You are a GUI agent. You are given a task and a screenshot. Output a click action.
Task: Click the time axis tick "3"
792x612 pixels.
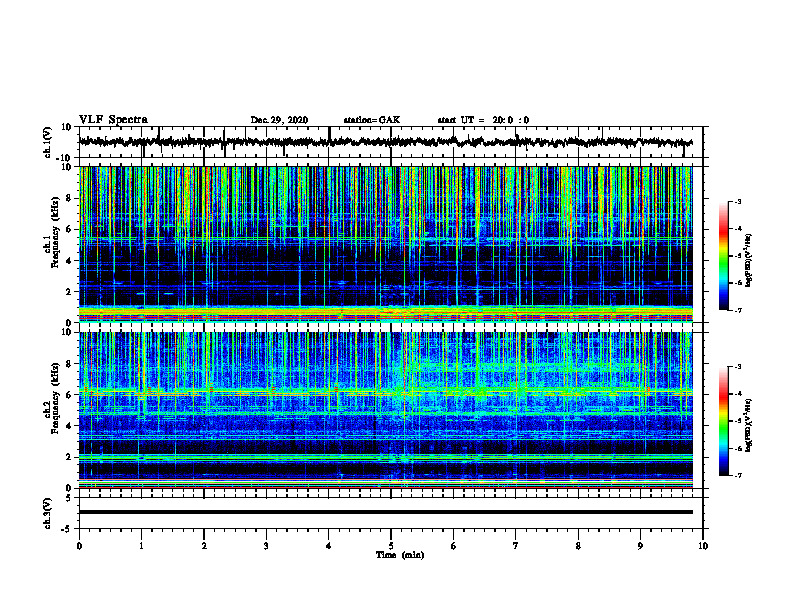(x=266, y=546)
